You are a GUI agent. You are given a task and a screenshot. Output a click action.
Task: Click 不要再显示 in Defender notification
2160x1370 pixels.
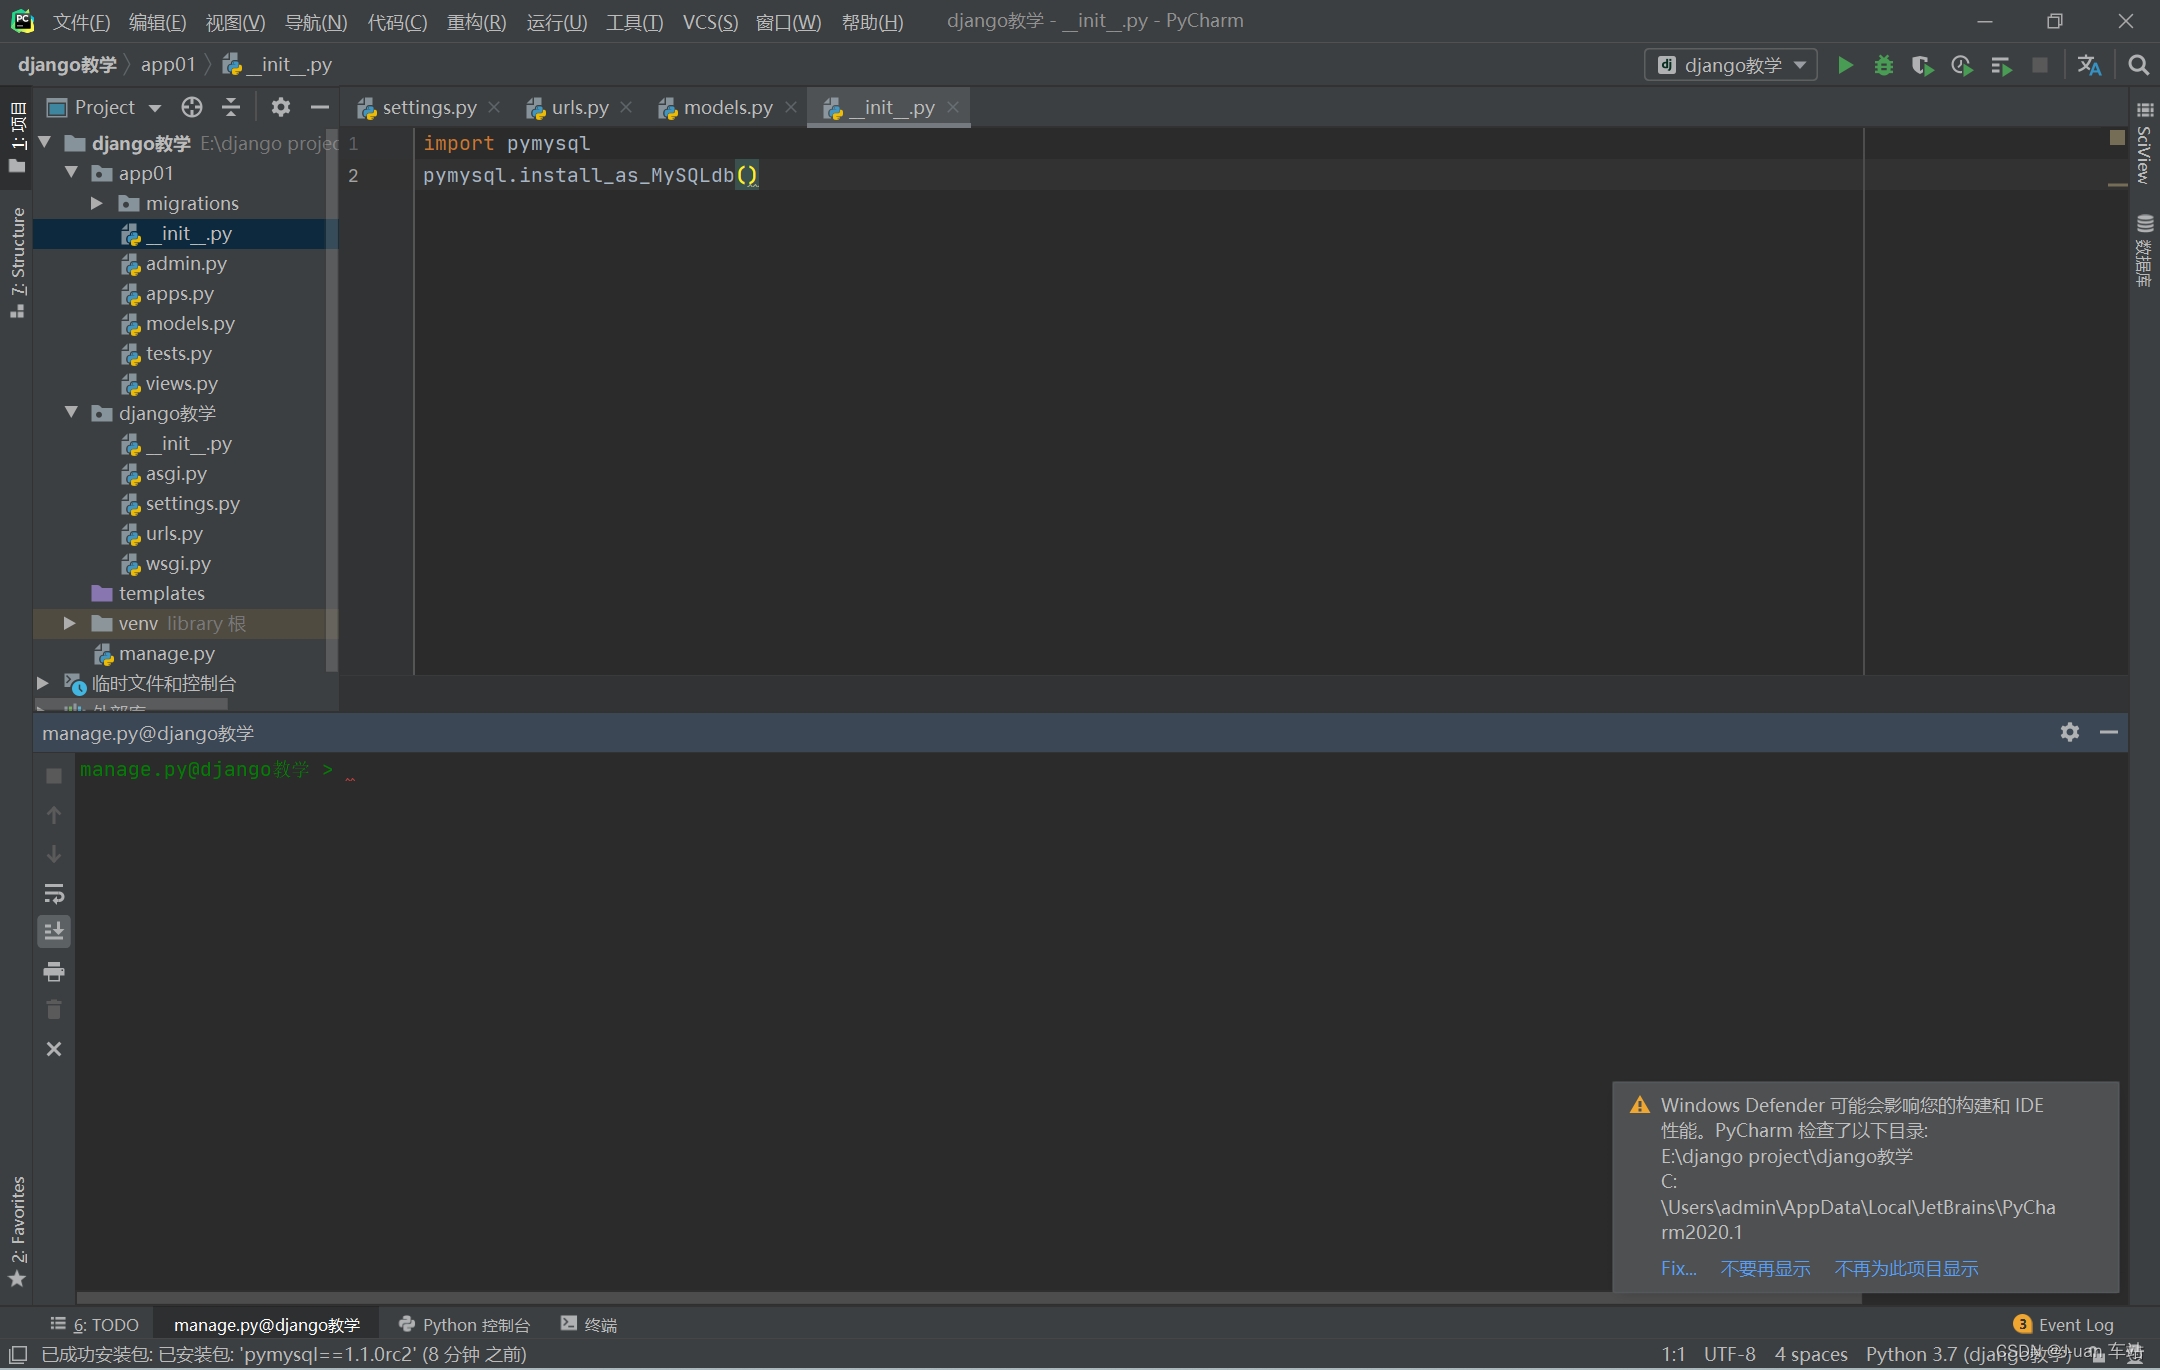tap(1765, 1268)
